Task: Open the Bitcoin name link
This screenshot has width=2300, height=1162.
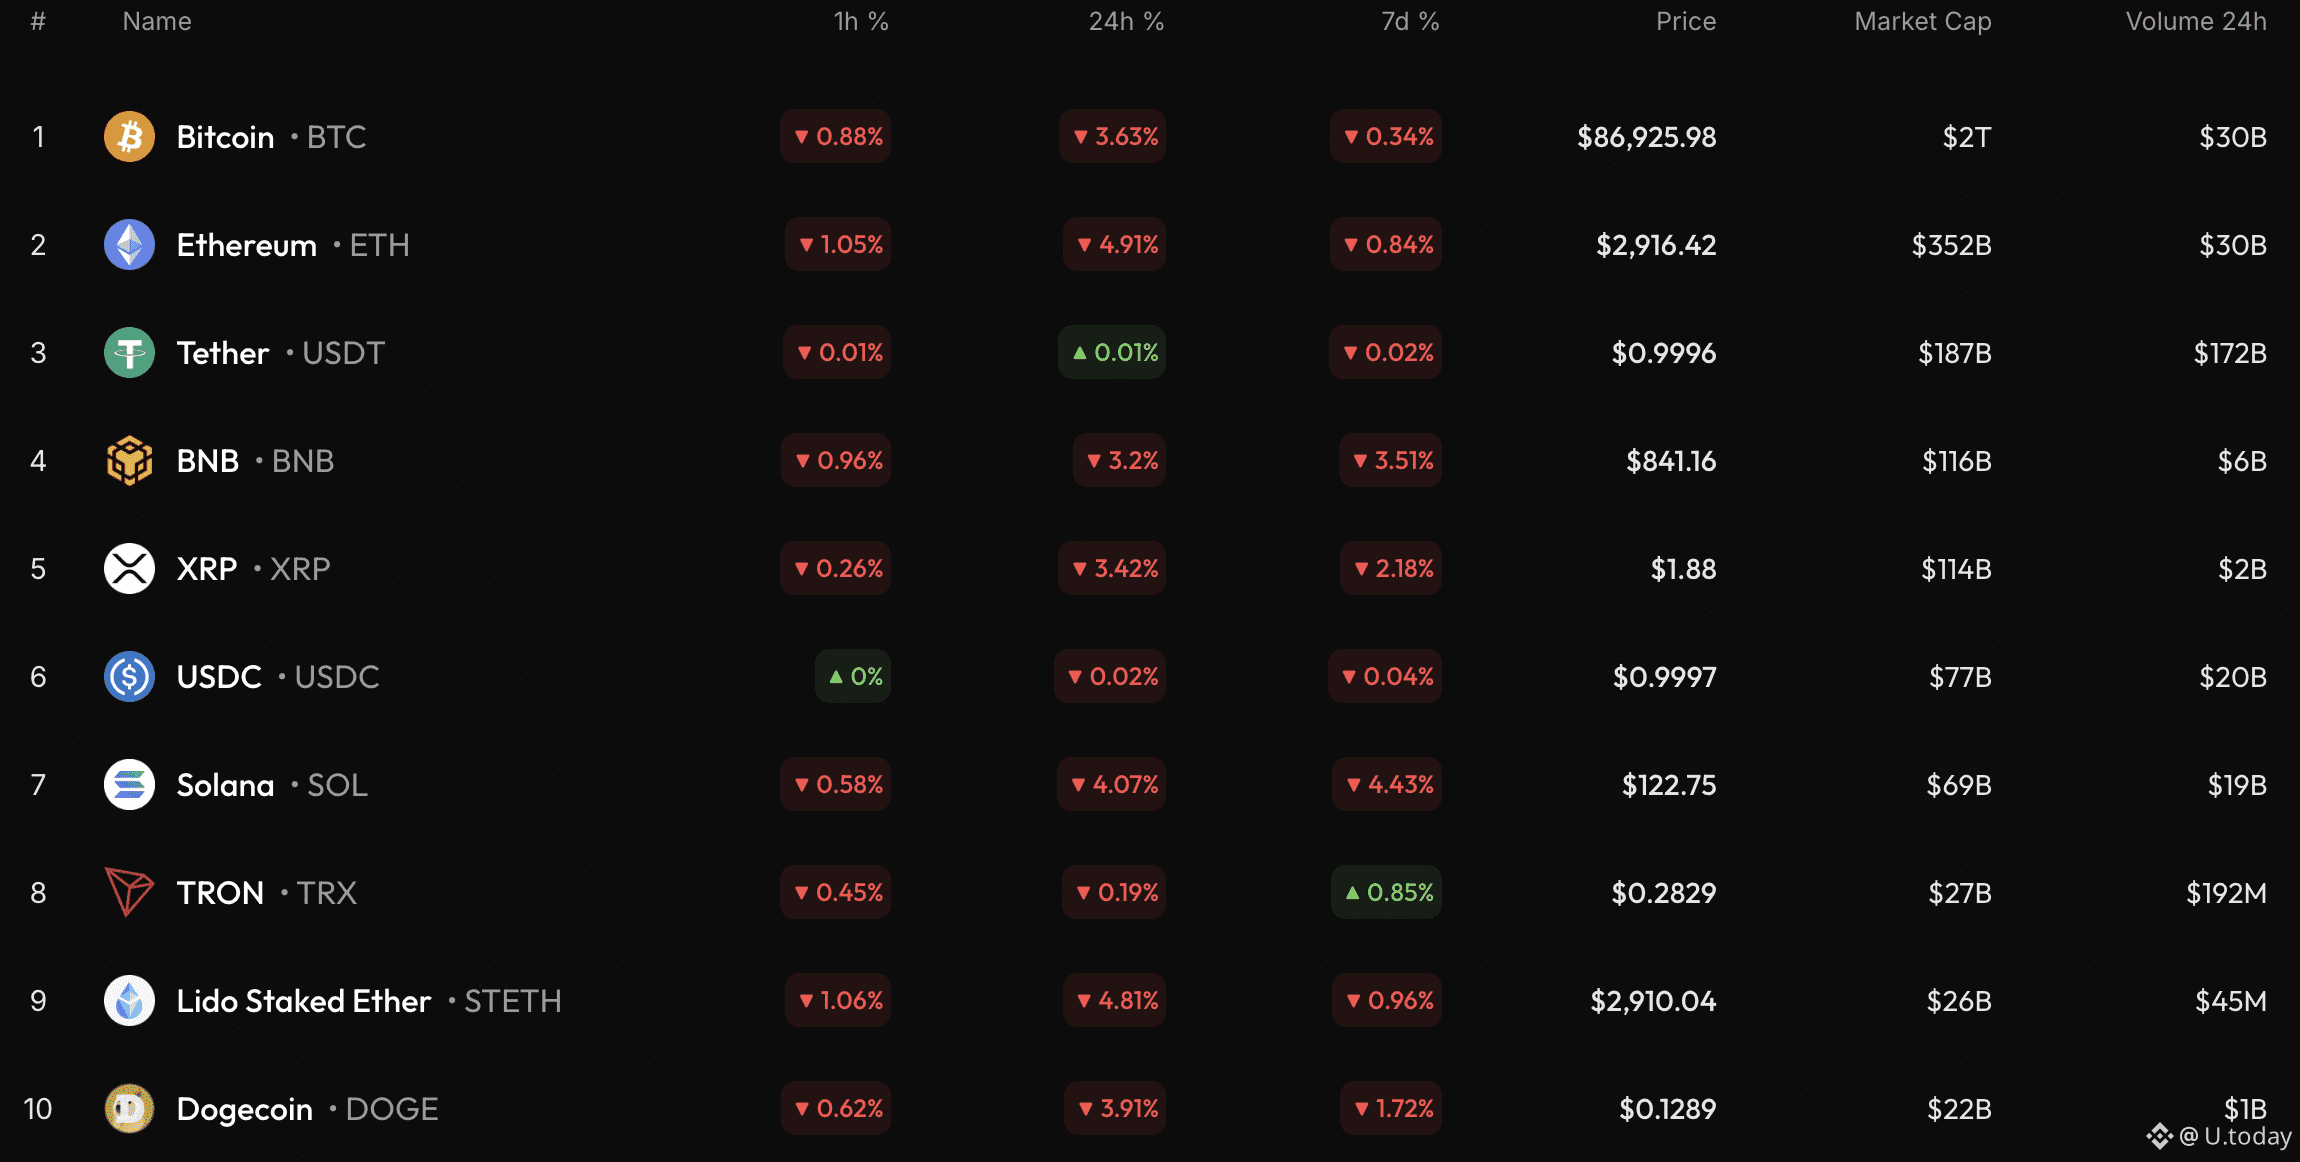Action: [x=225, y=137]
